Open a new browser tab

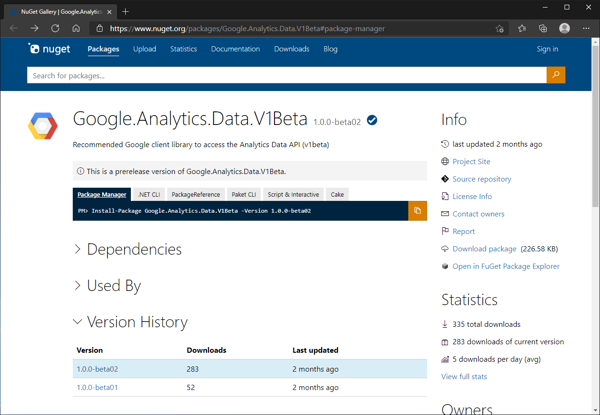pyautogui.click(x=125, y=12)
